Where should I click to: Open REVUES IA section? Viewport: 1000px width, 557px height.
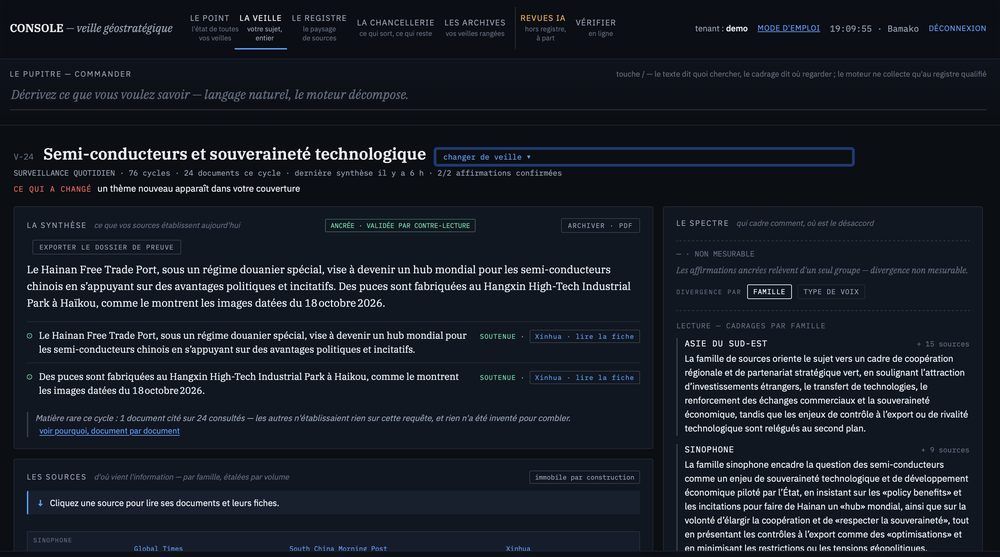pos(543,27)
